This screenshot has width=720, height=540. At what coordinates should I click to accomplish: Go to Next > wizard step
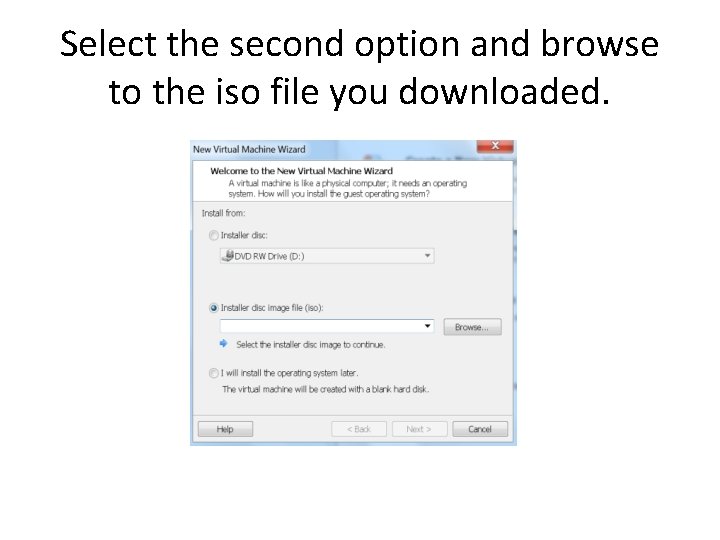[419, 429]
